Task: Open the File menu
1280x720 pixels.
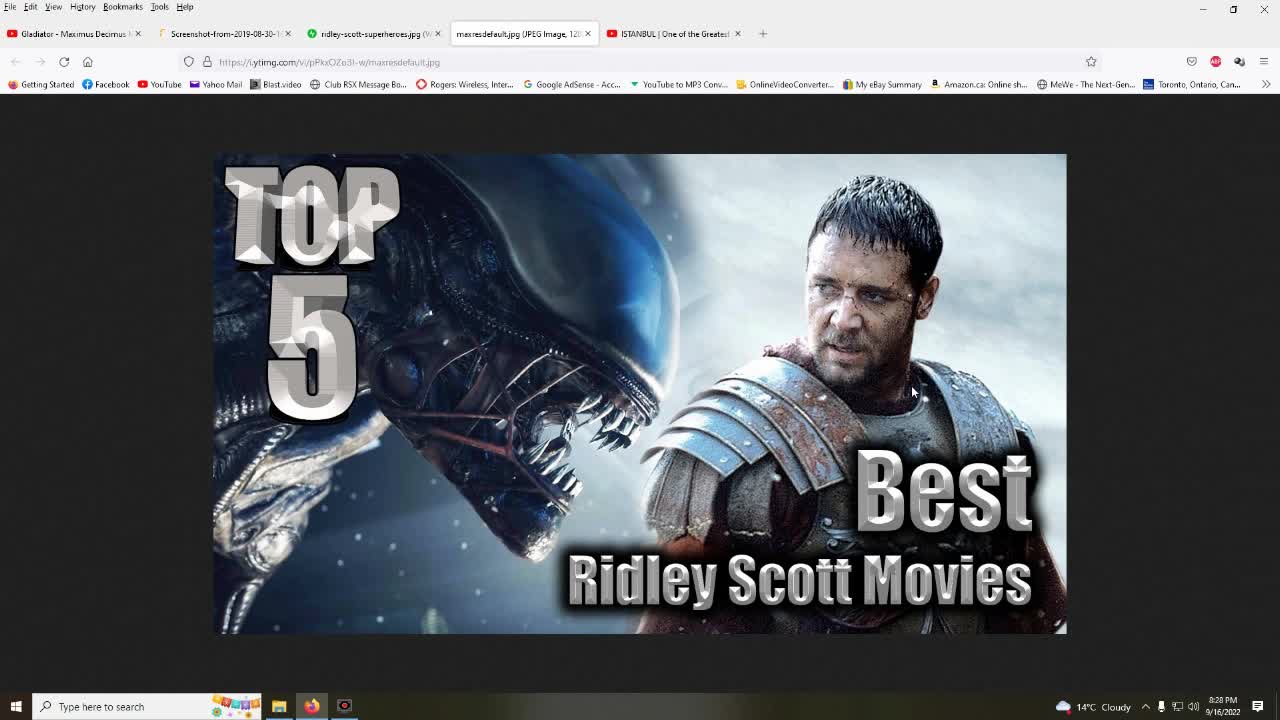Action: 10,7
